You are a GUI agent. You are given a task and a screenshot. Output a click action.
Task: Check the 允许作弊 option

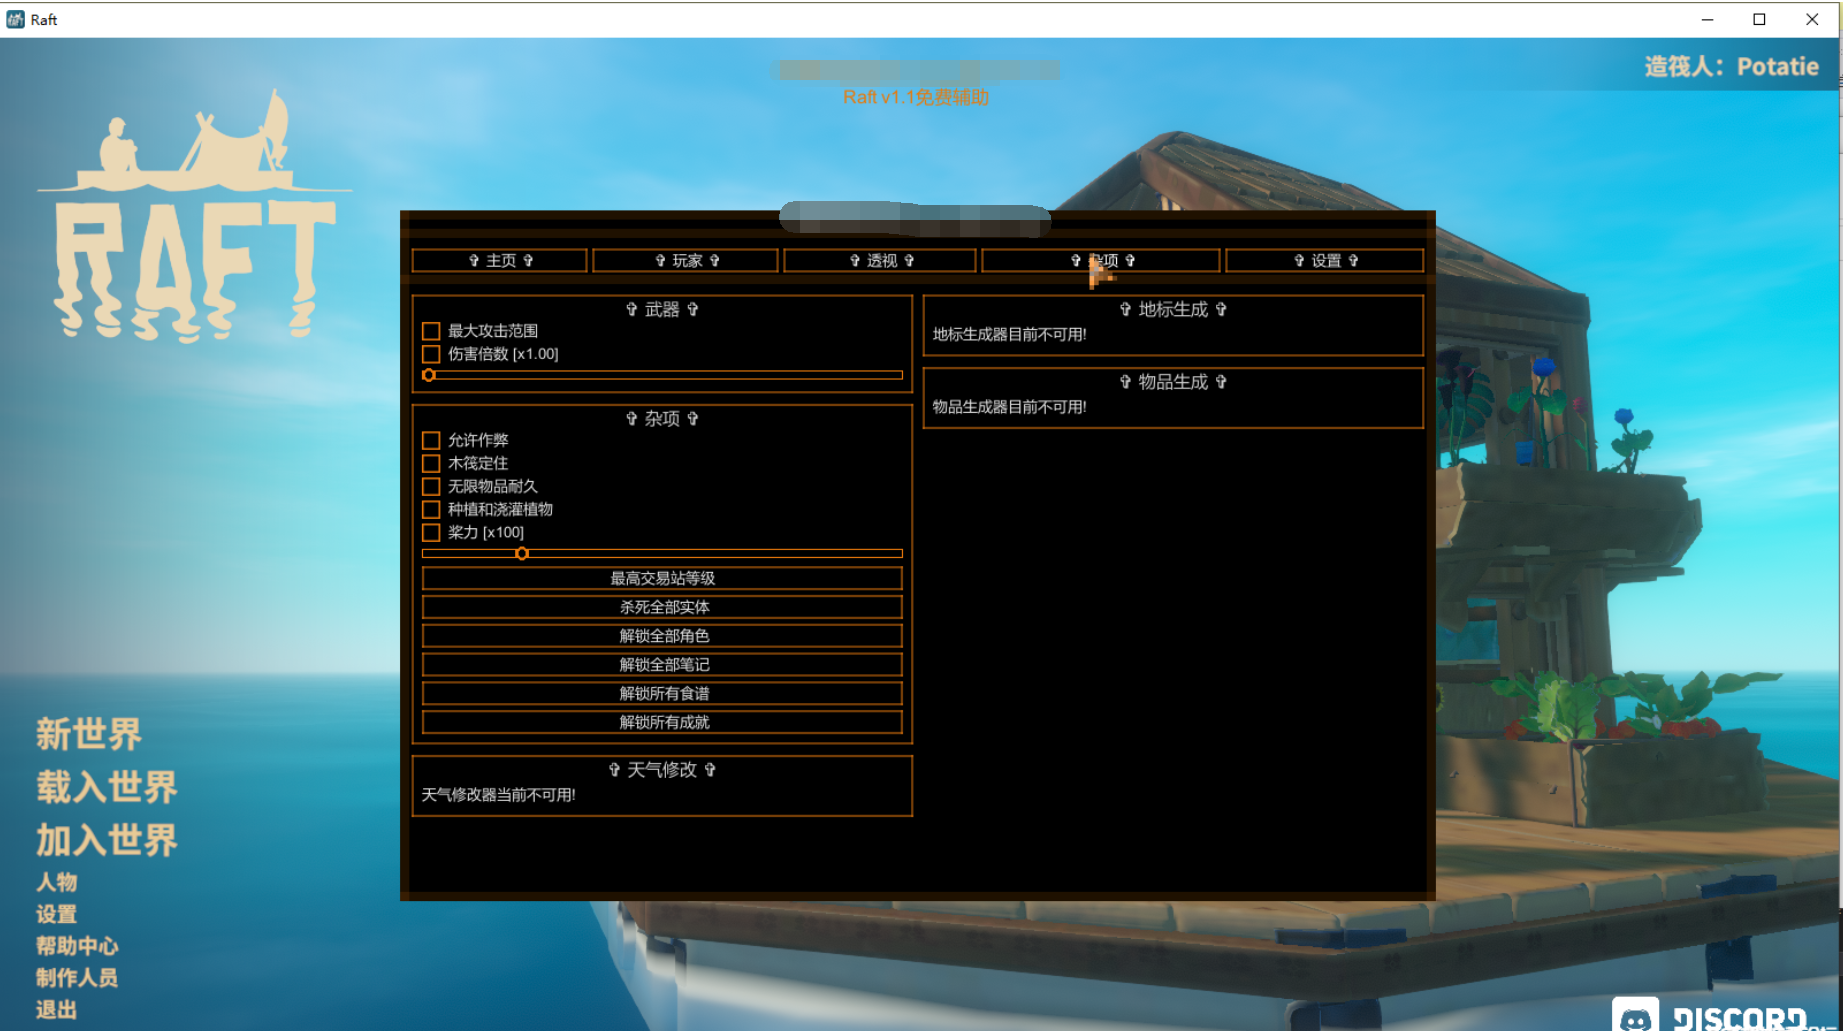pyautogui.click(x=431, y=440)
